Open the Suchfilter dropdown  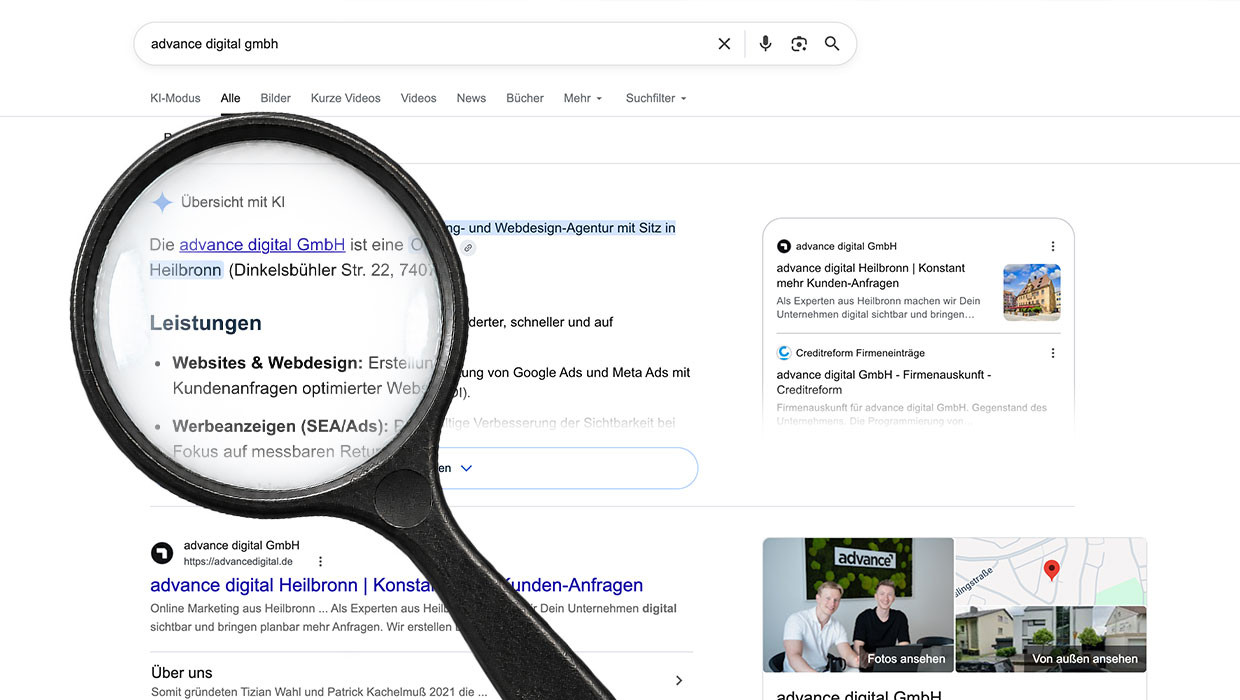point(657,98)
